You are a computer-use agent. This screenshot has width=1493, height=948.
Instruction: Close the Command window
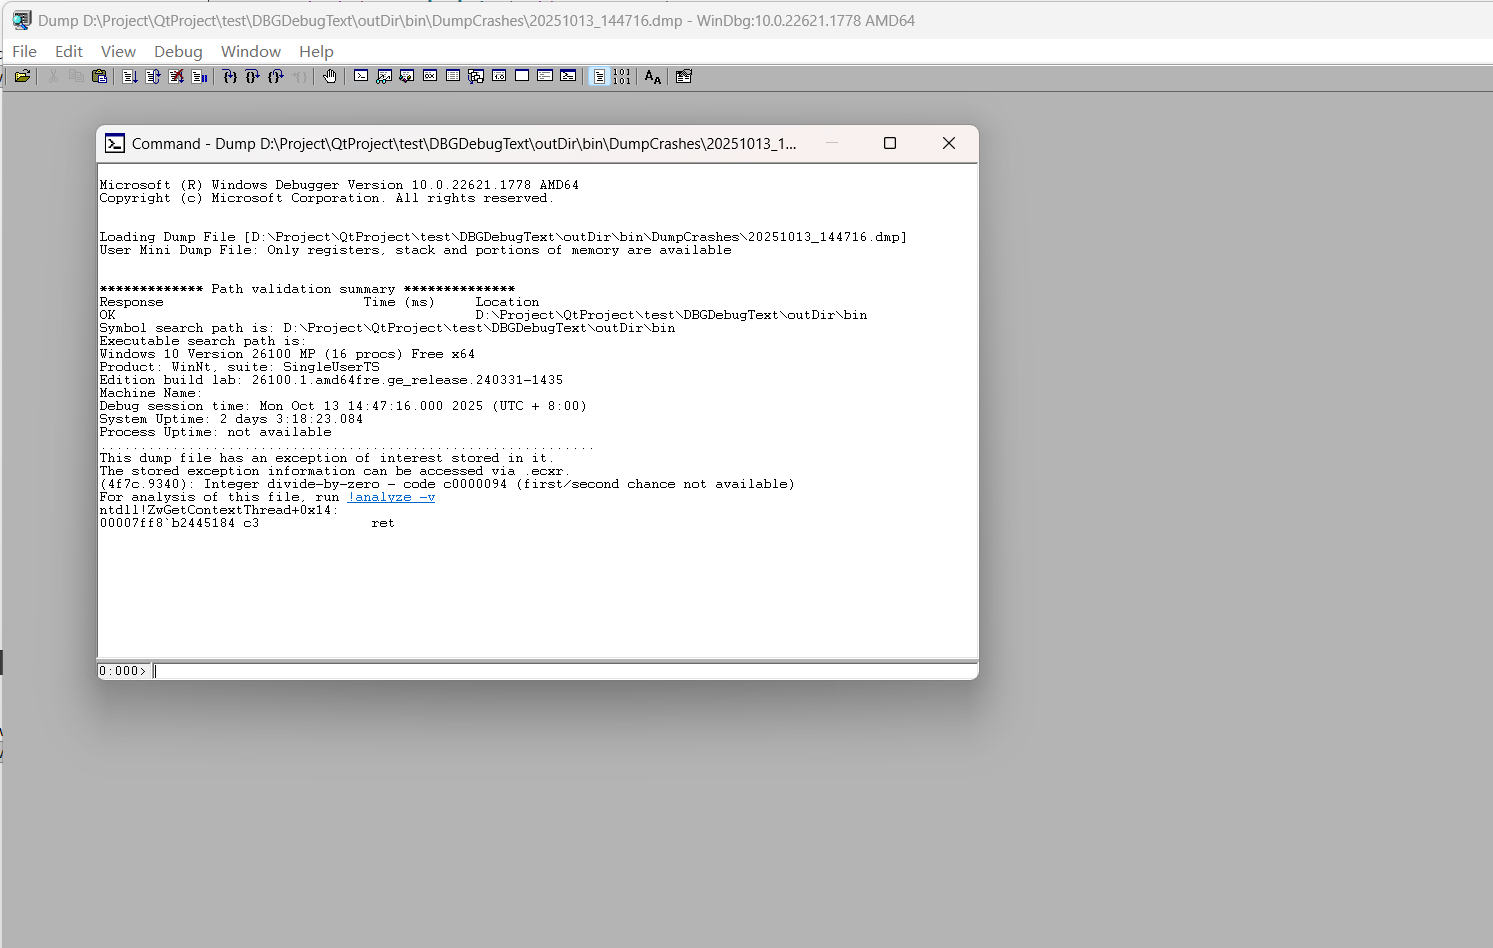point(949,143)
